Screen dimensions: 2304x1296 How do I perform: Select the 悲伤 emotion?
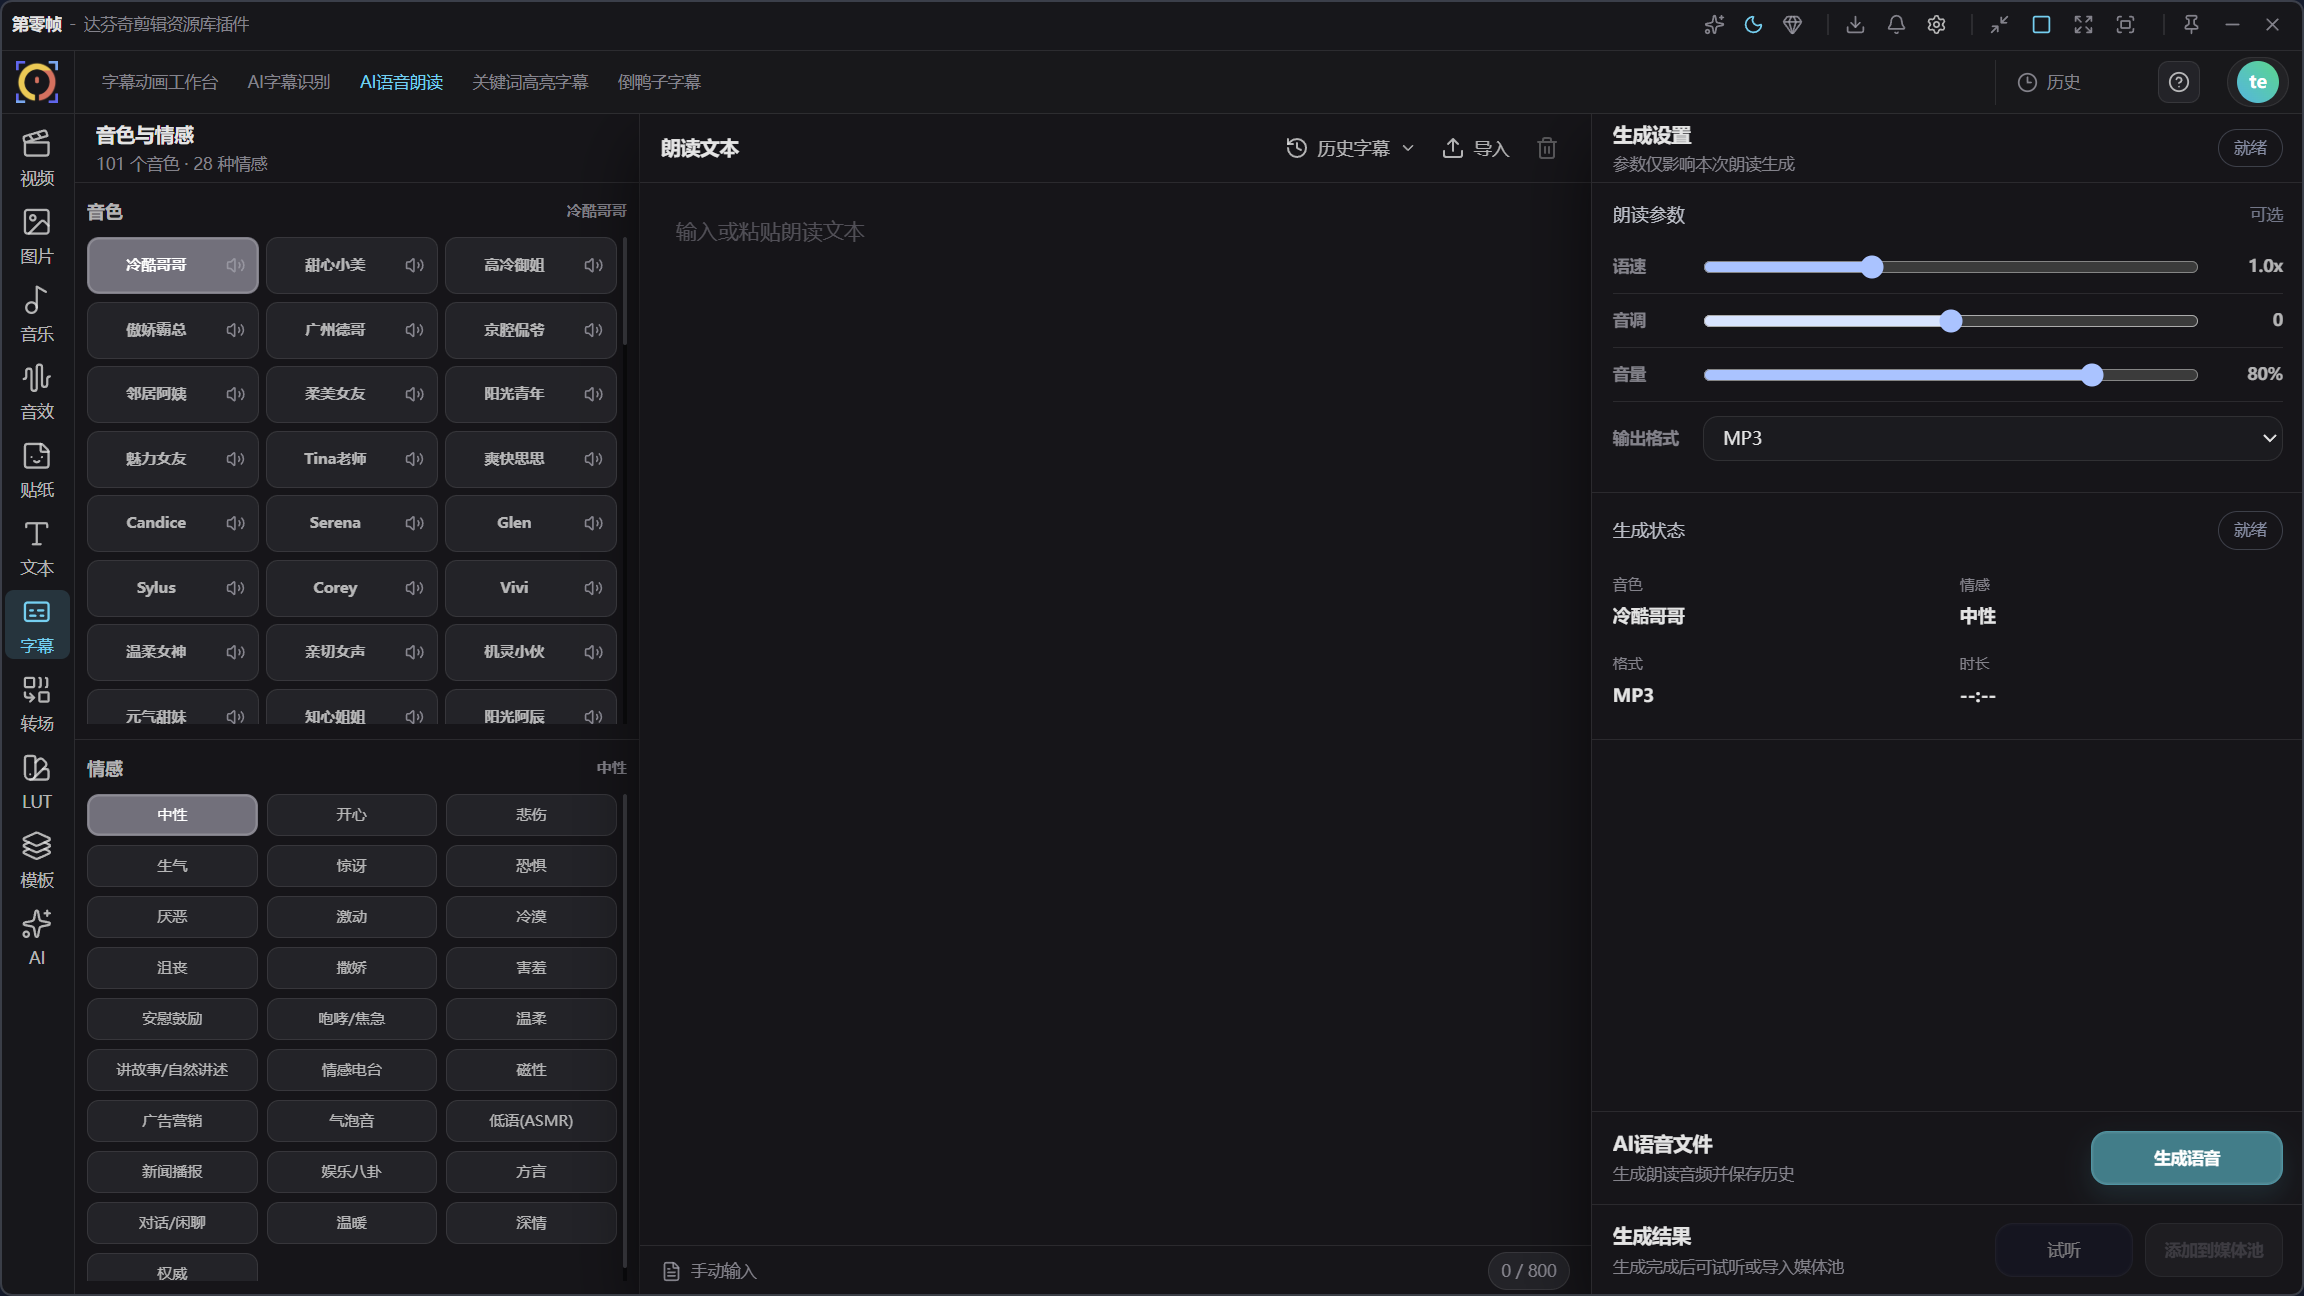click(x=531, y=815)
